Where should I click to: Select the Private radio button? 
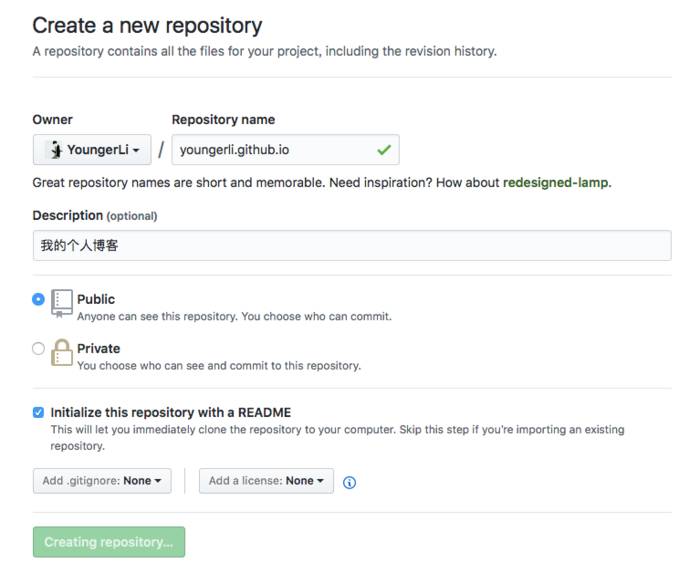[x=39, y=349]
